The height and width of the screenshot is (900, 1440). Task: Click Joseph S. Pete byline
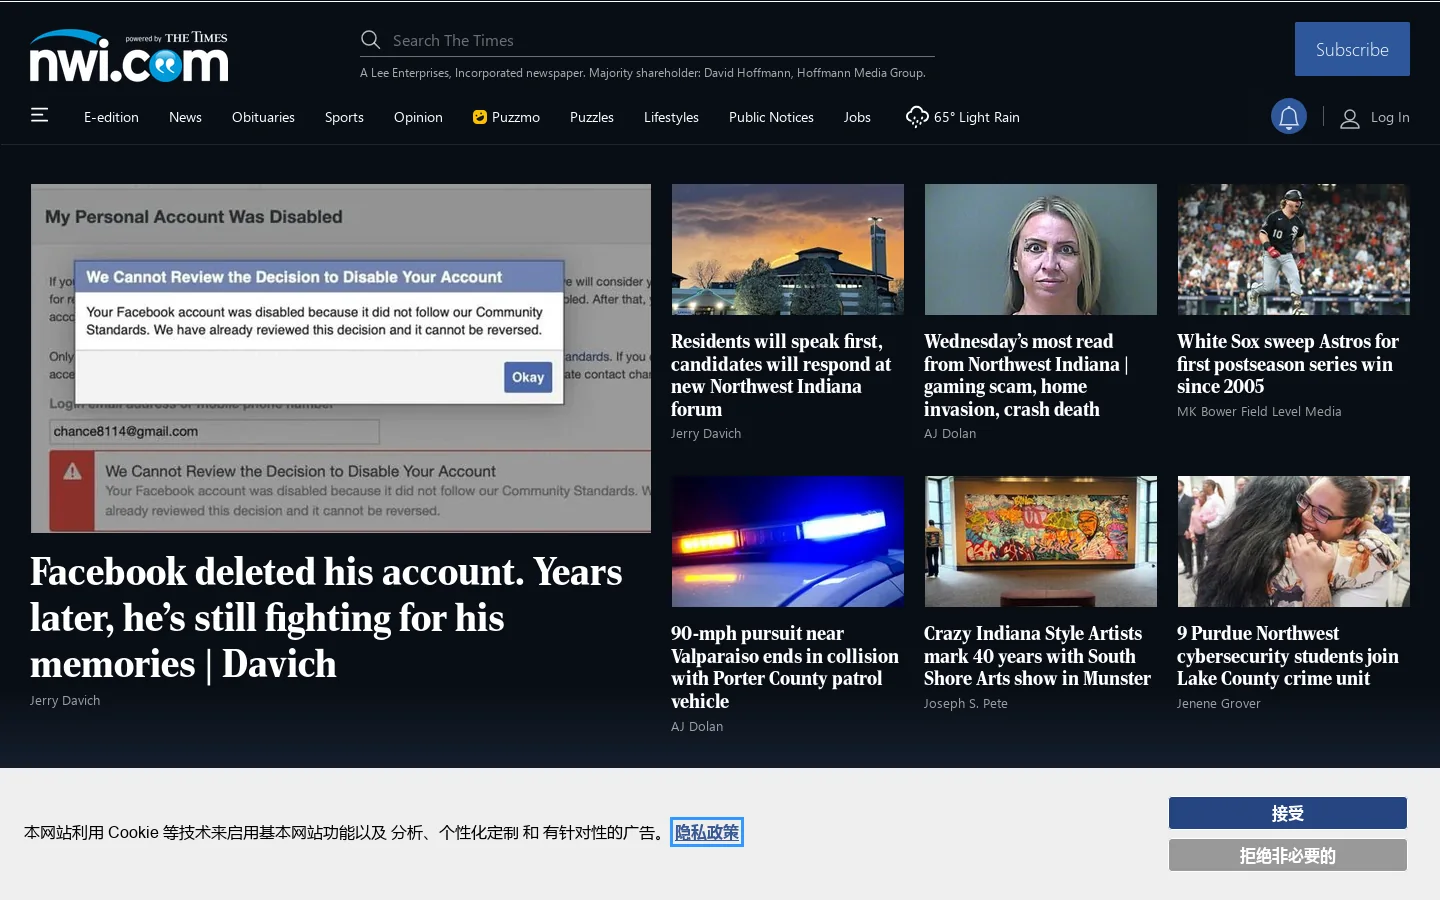point(966,704)
